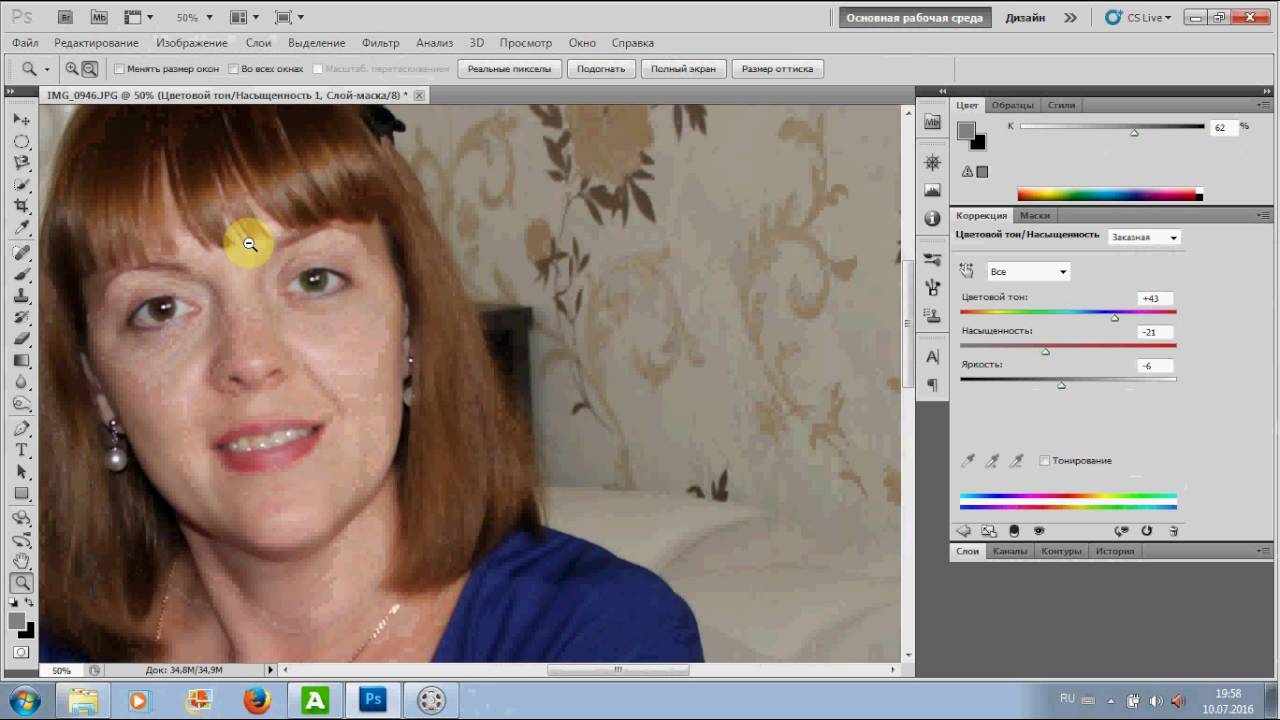Viewport: 1280px width, 720px height.
Task: Select the 3D Camera Rotate tool
Action: (21, 540)
